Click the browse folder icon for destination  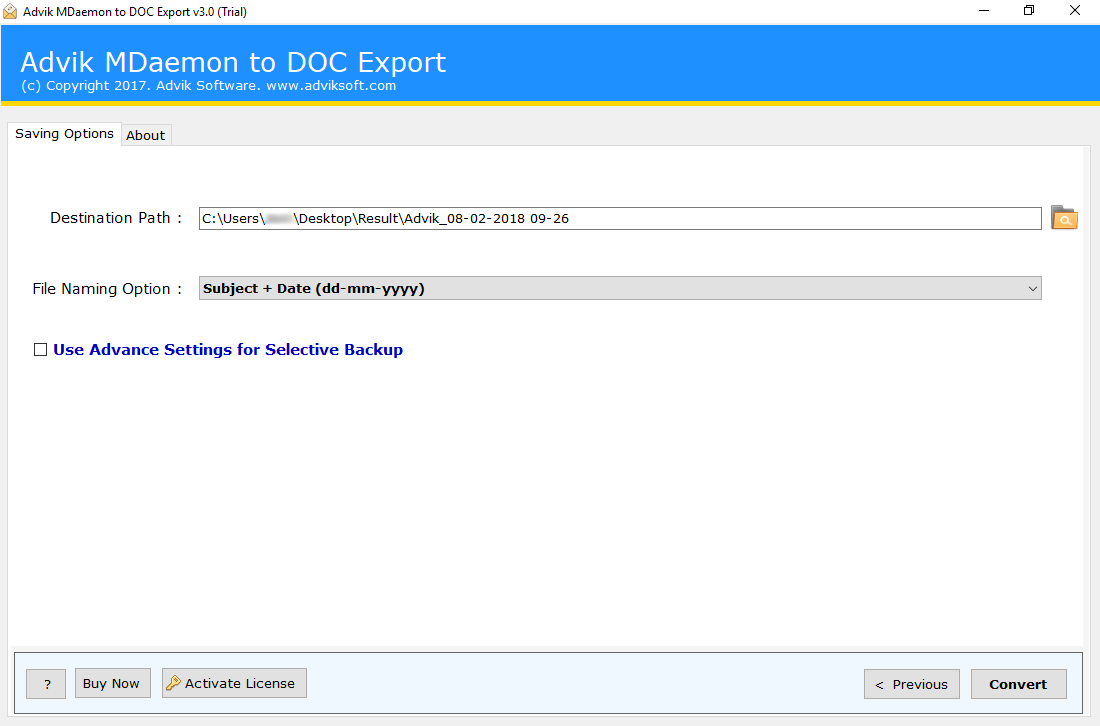1064,218
